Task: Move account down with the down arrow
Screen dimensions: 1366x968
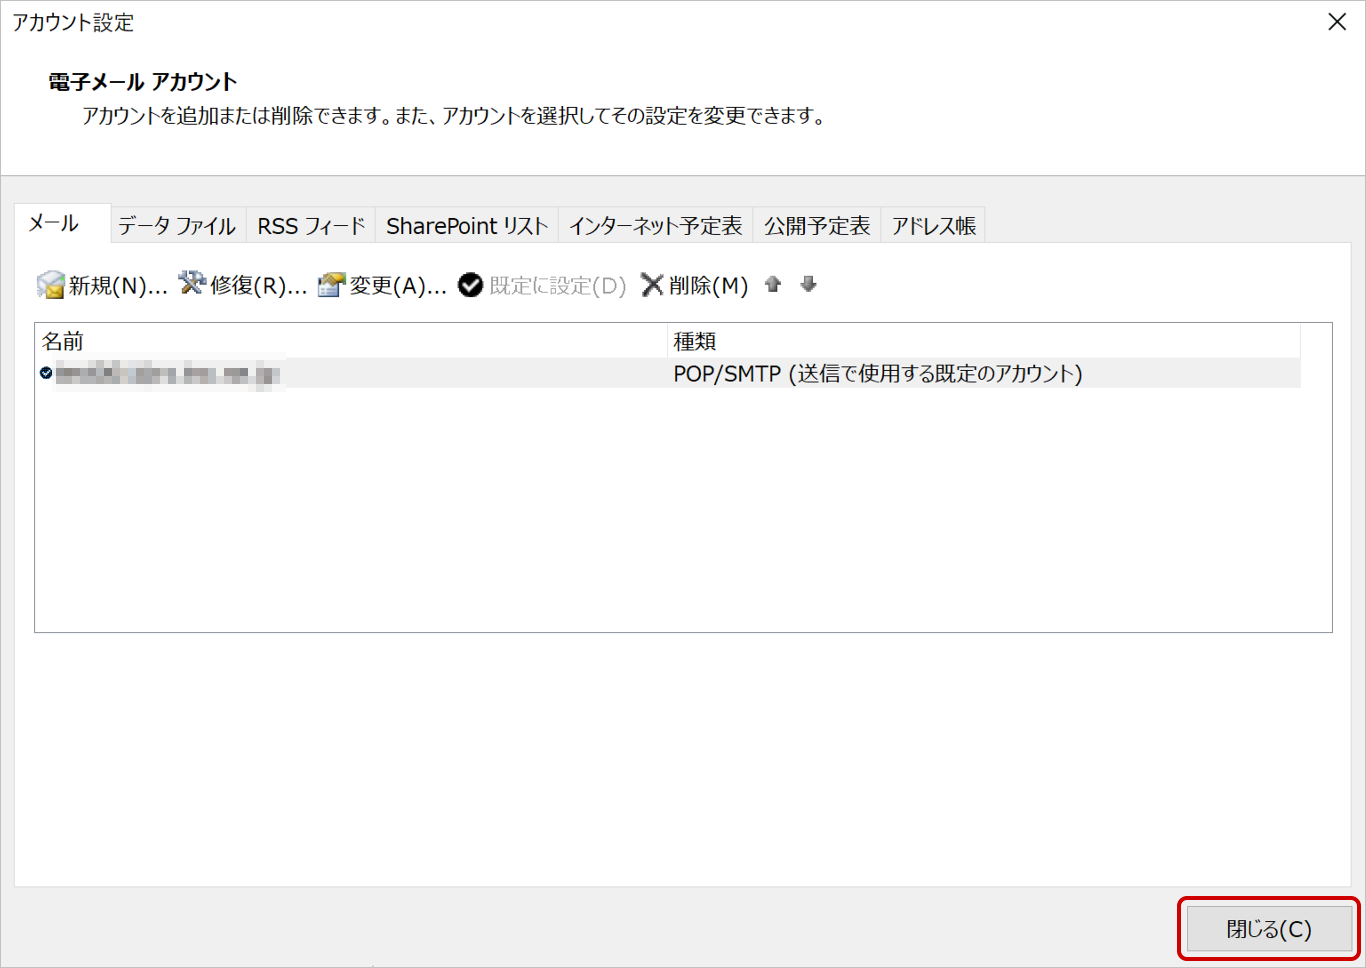Action: point(809,285)
